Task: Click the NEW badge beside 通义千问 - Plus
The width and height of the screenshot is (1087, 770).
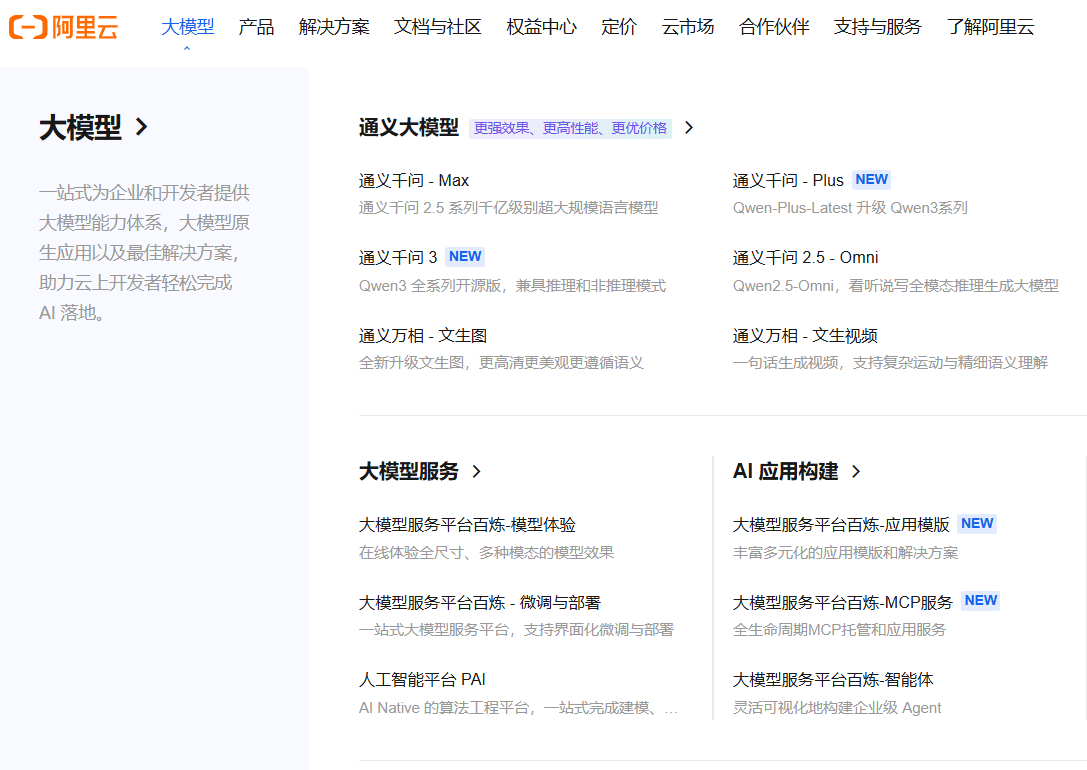Action: click(871, 180)
